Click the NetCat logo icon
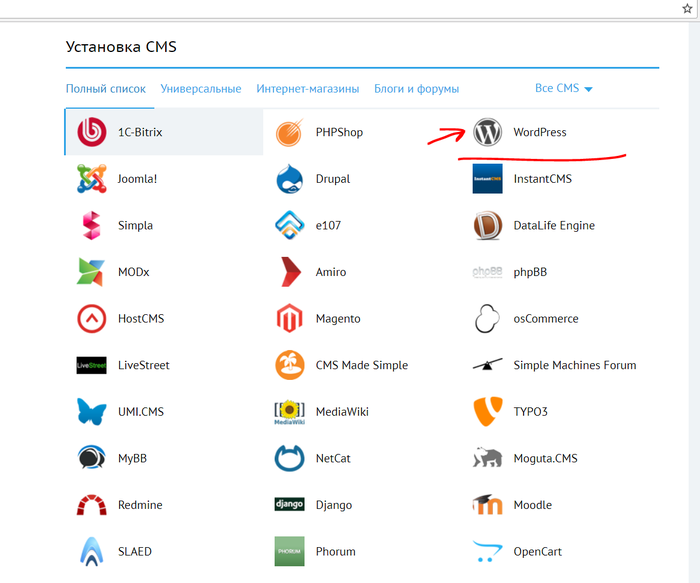The height and width of the screenshot is (583, 700). [x=289, y=458]
